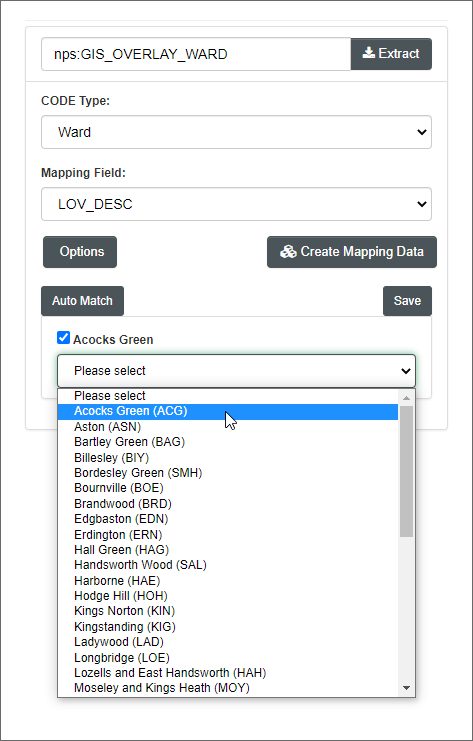The height and width of the screenshot is (741, 473).
Task: Open the CODE Type dropdown
Action: click(236, 132)
